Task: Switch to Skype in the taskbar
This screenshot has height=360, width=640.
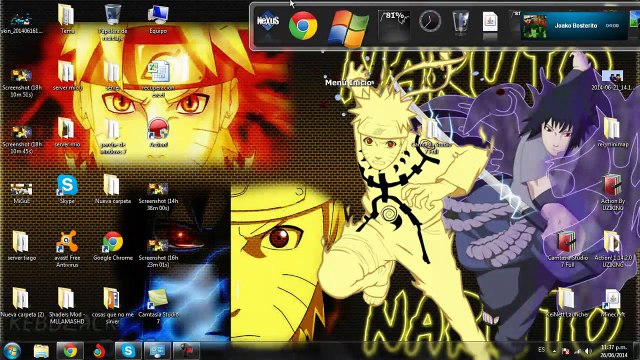Action: pos(128,351)
